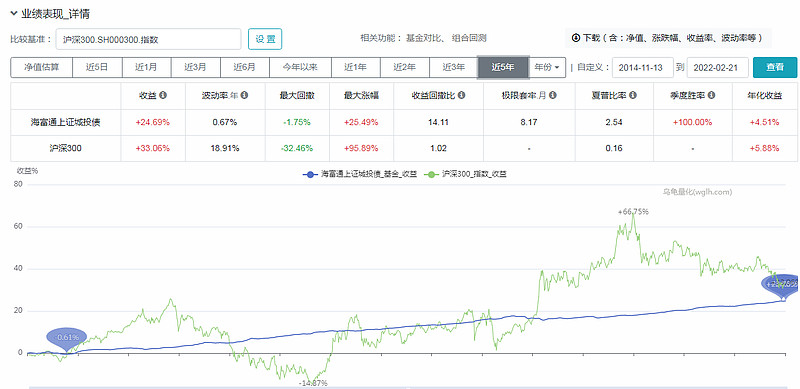This screenshot has height=389, width=800.
Task: Switch to the 近3年 period tab
Action: pyautogui.click(x=453, y=67)
